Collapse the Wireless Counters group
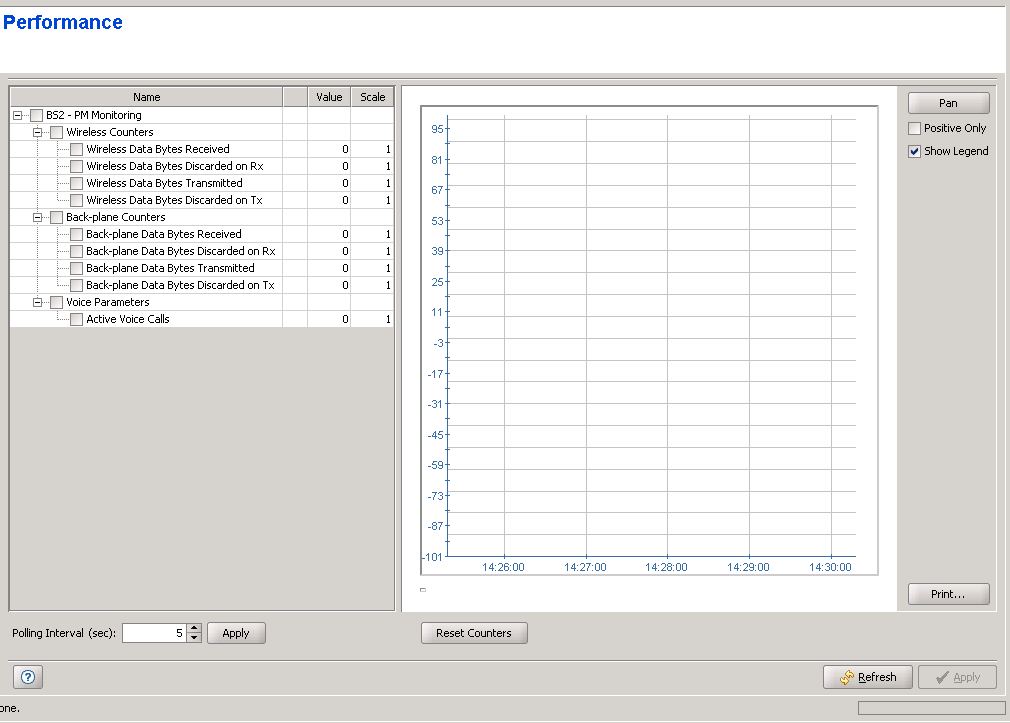Screen dimensions: 1010x723 point(39,132)
